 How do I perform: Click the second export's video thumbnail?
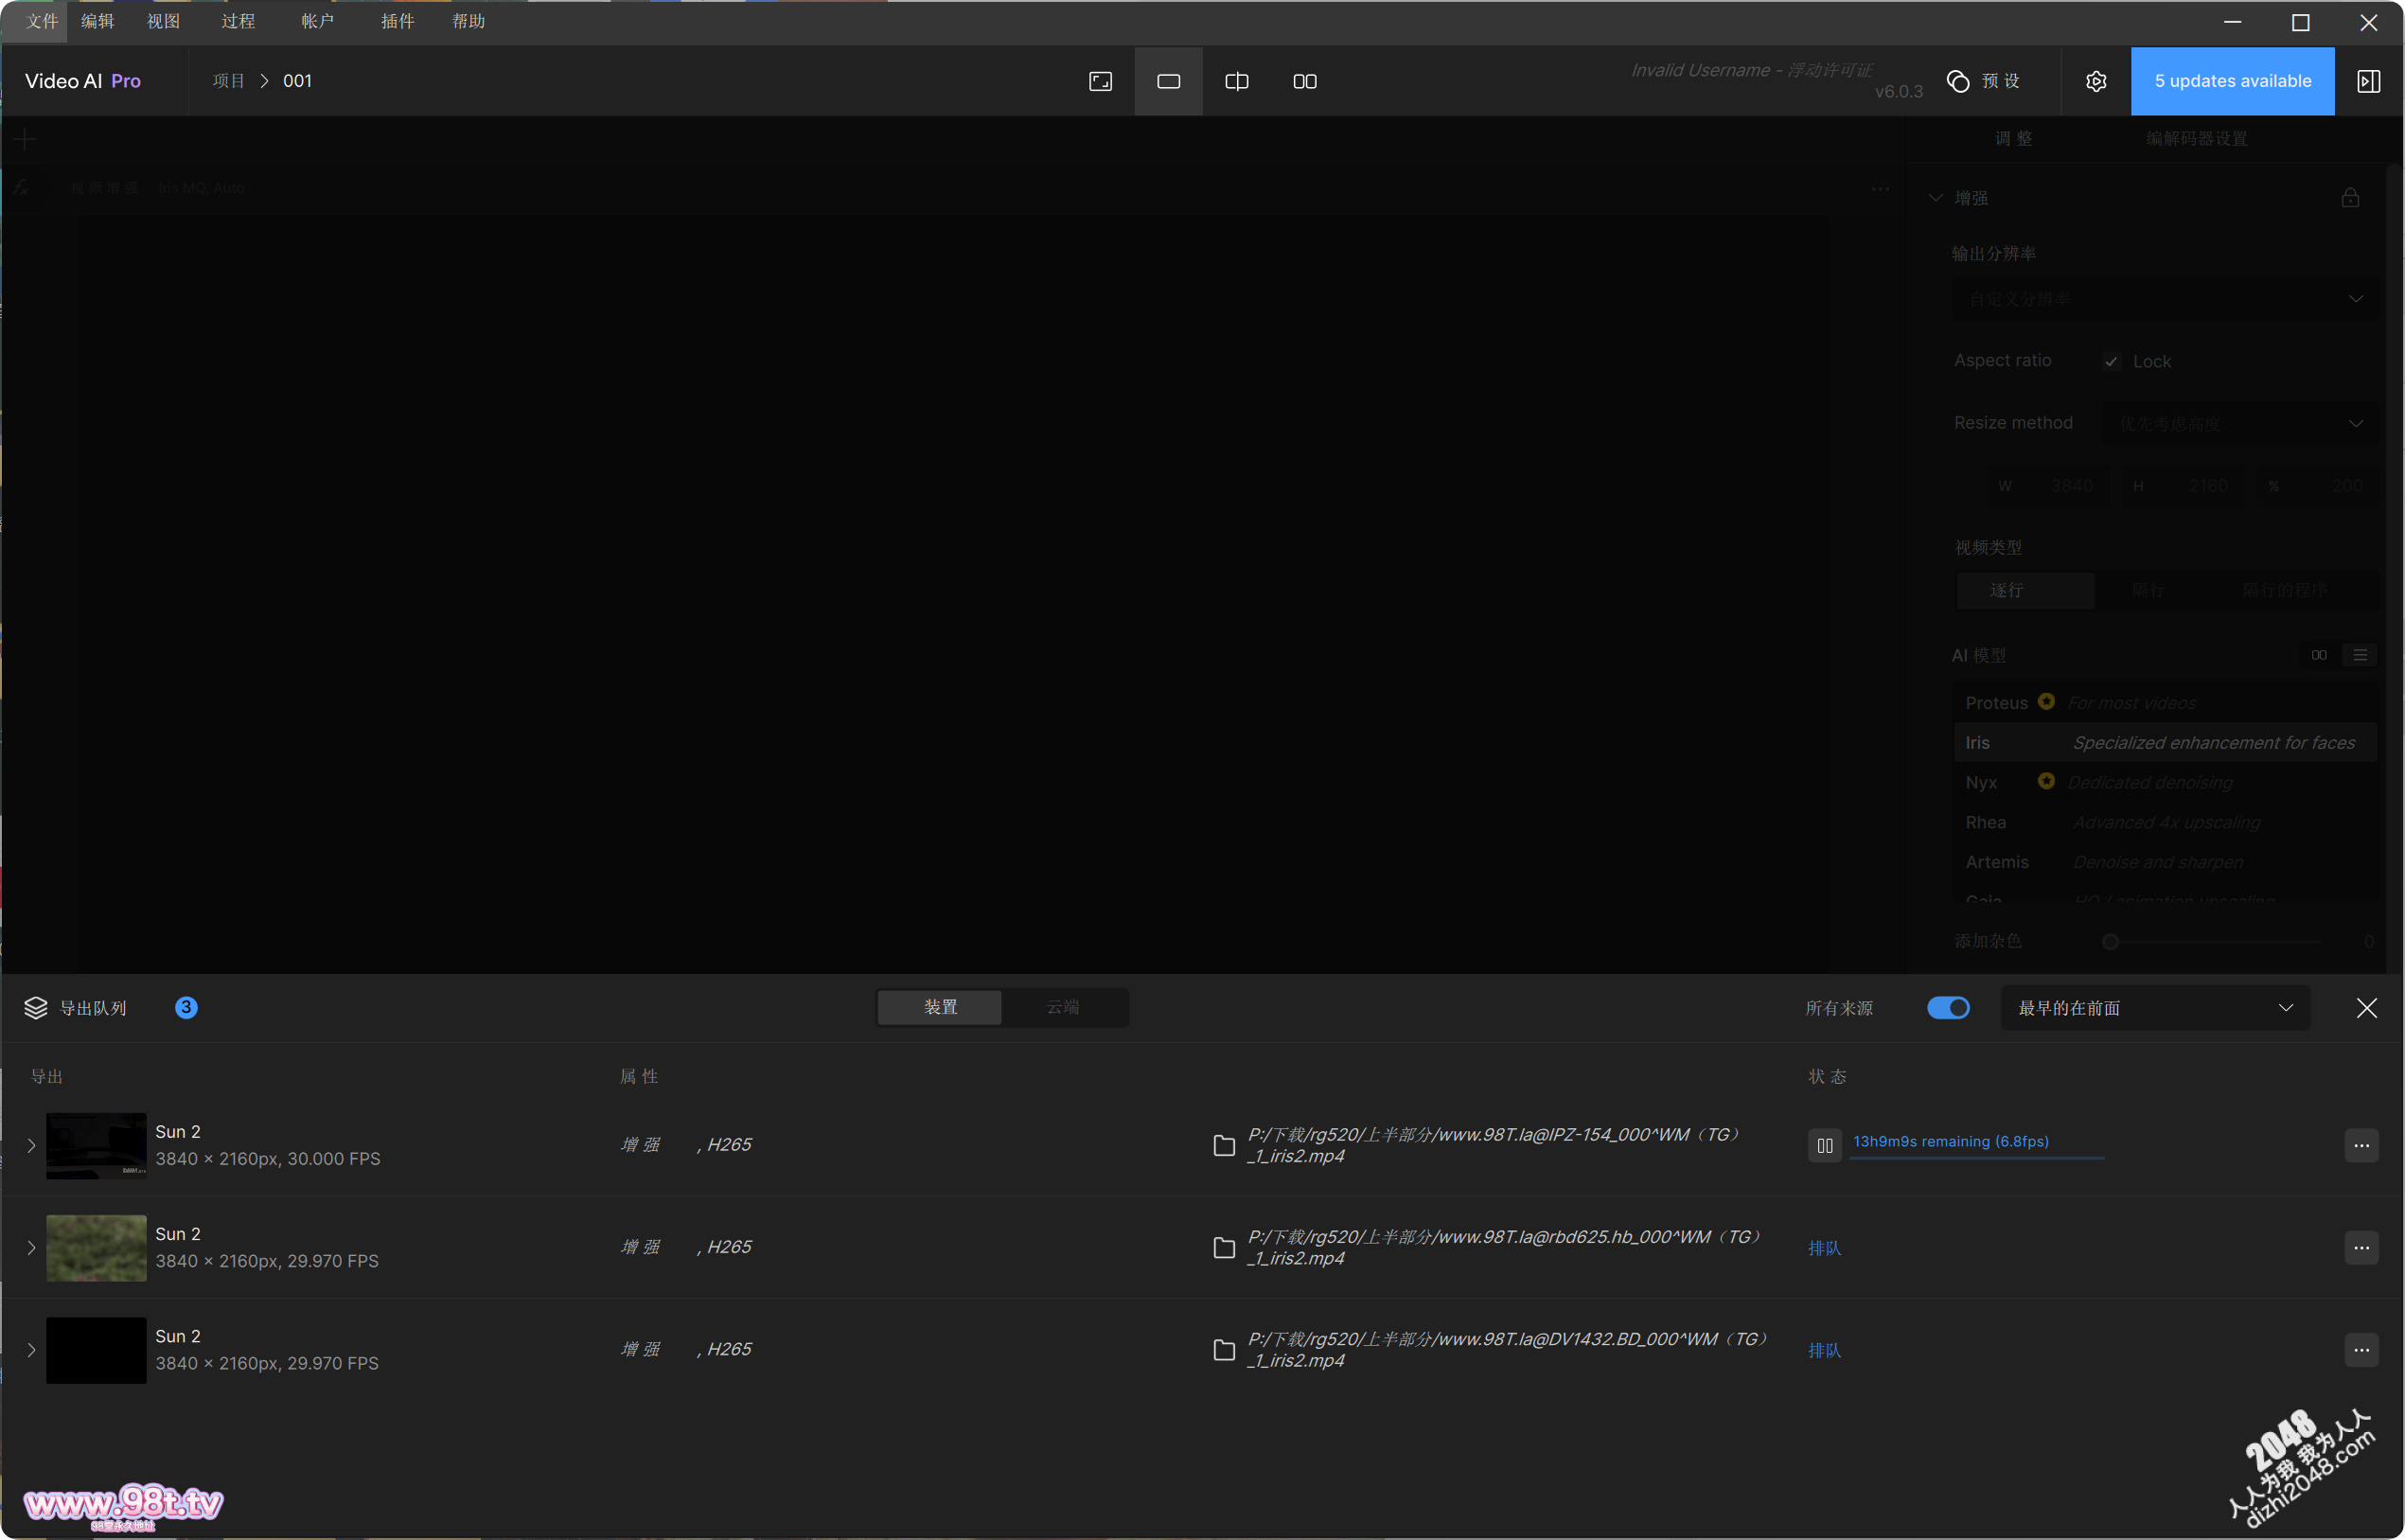click(x=96, y=1248)
